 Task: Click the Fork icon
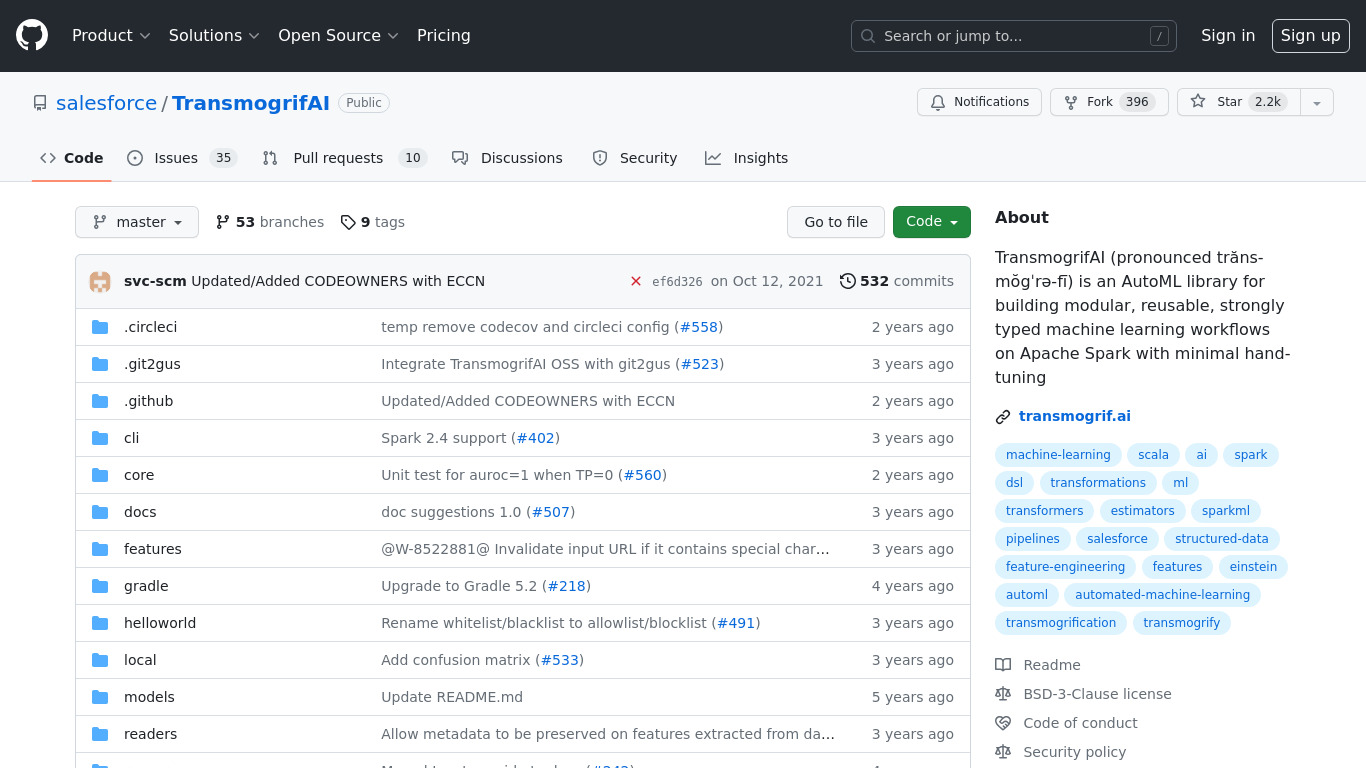(x=1071, y=102)
